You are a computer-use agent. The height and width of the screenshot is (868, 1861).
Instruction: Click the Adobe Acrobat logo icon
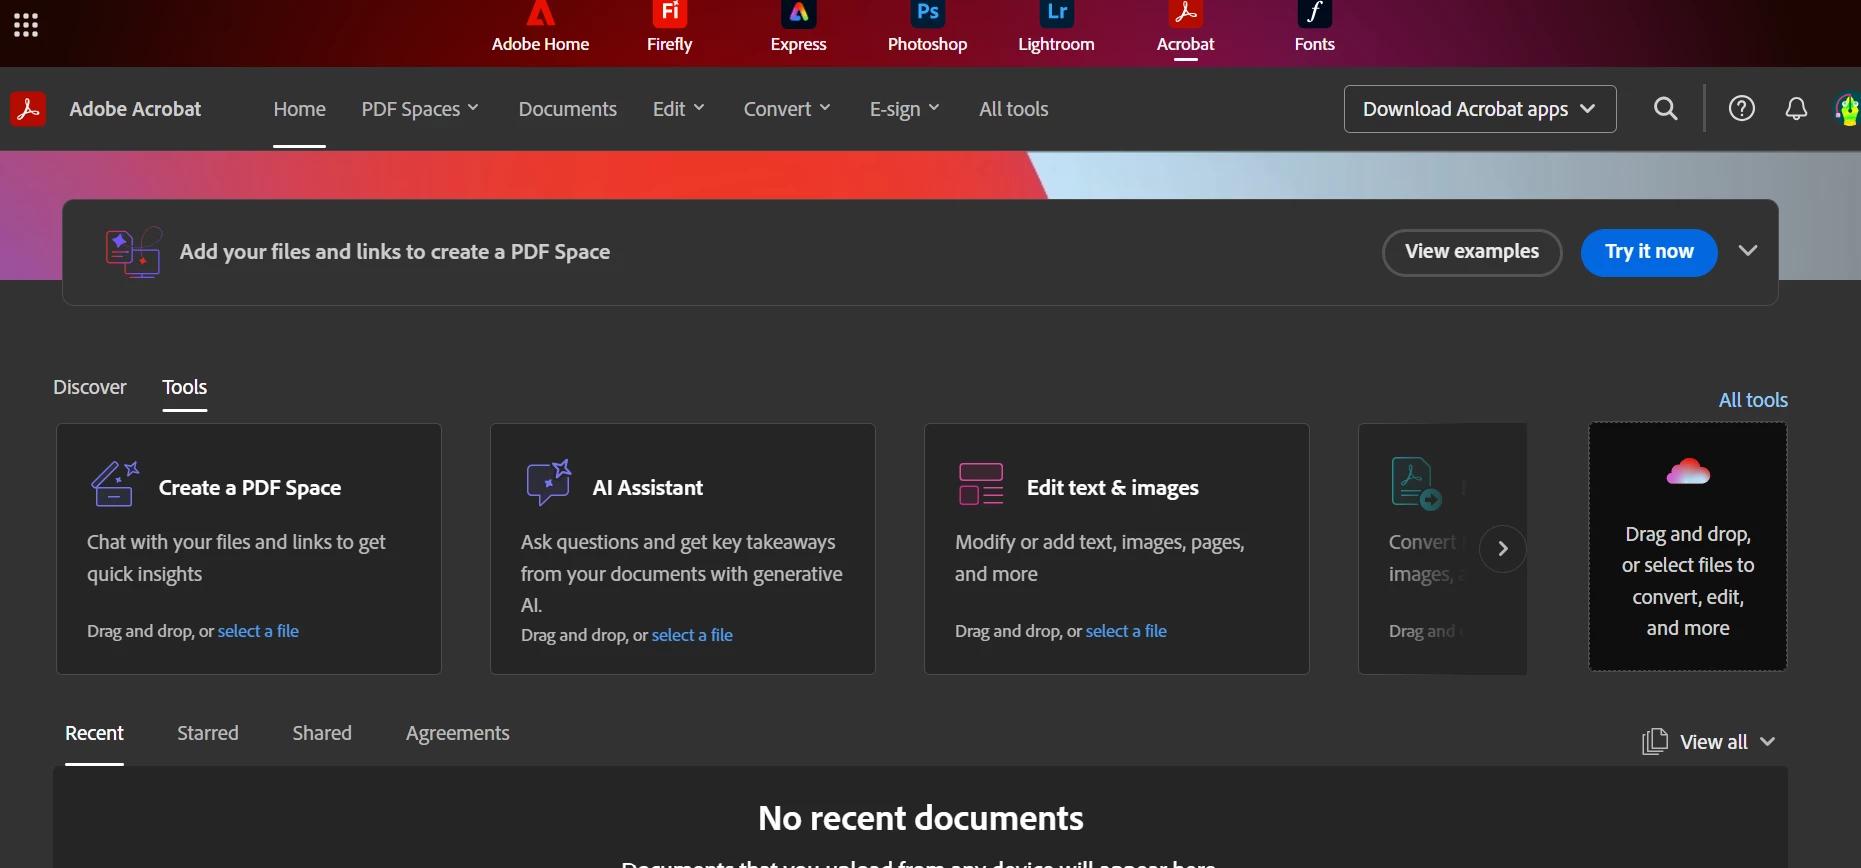pos(28,109)
